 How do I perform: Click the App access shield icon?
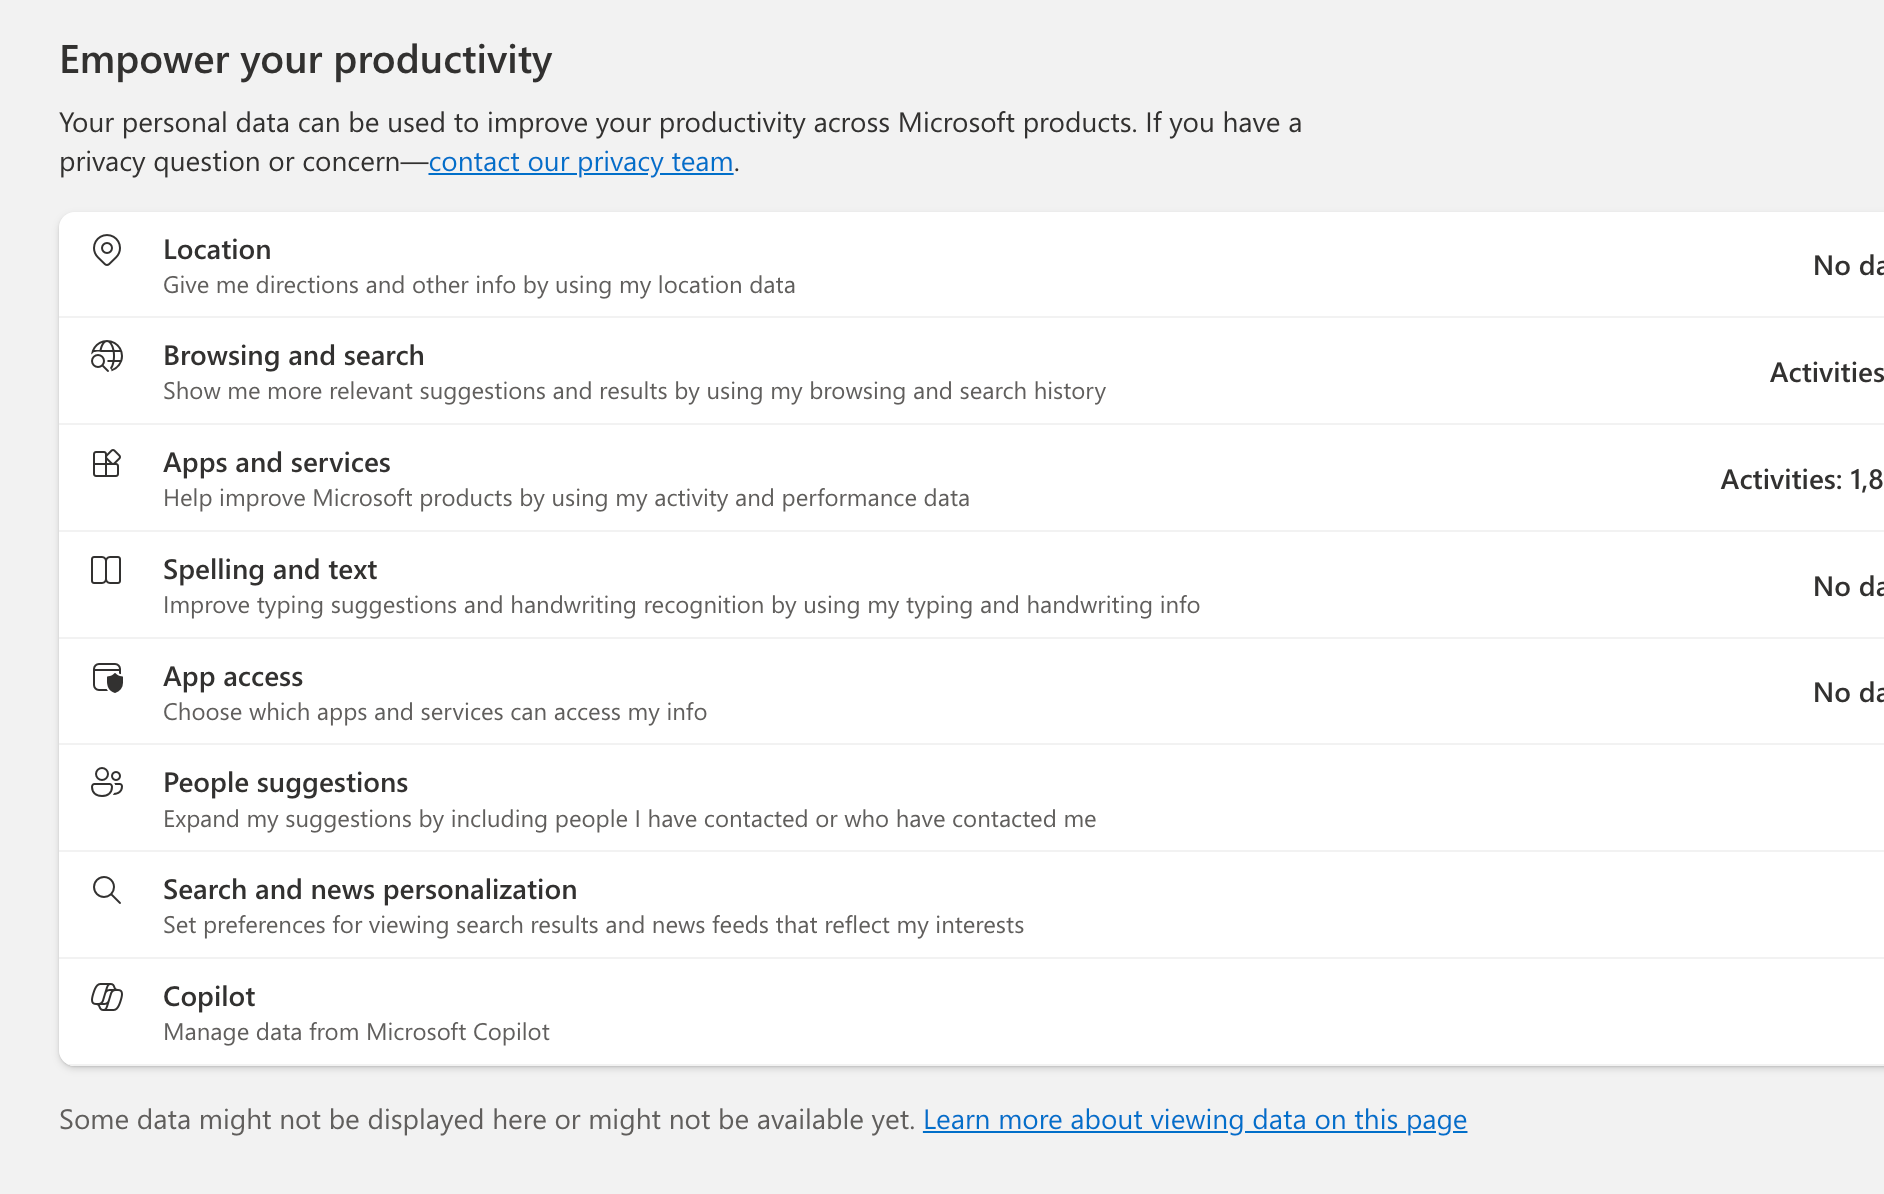pyautogui.click(x=107, y=677)
